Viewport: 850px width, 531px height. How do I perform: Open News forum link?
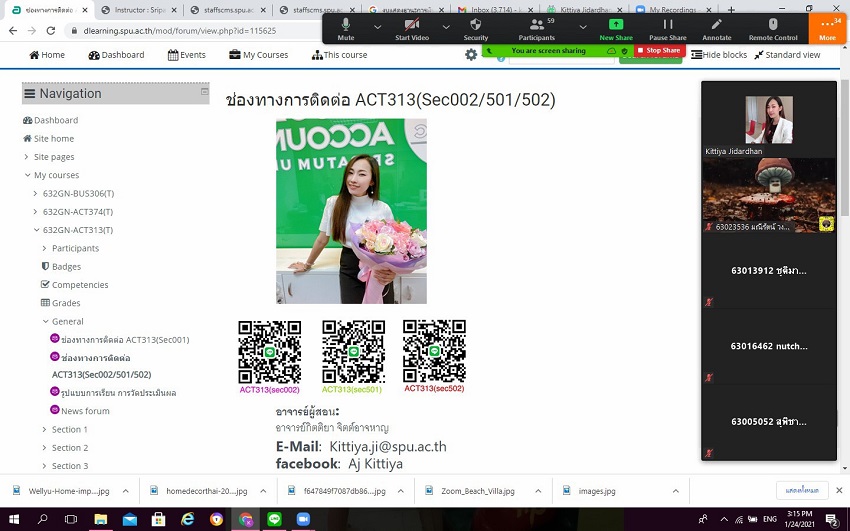[80, 411]
